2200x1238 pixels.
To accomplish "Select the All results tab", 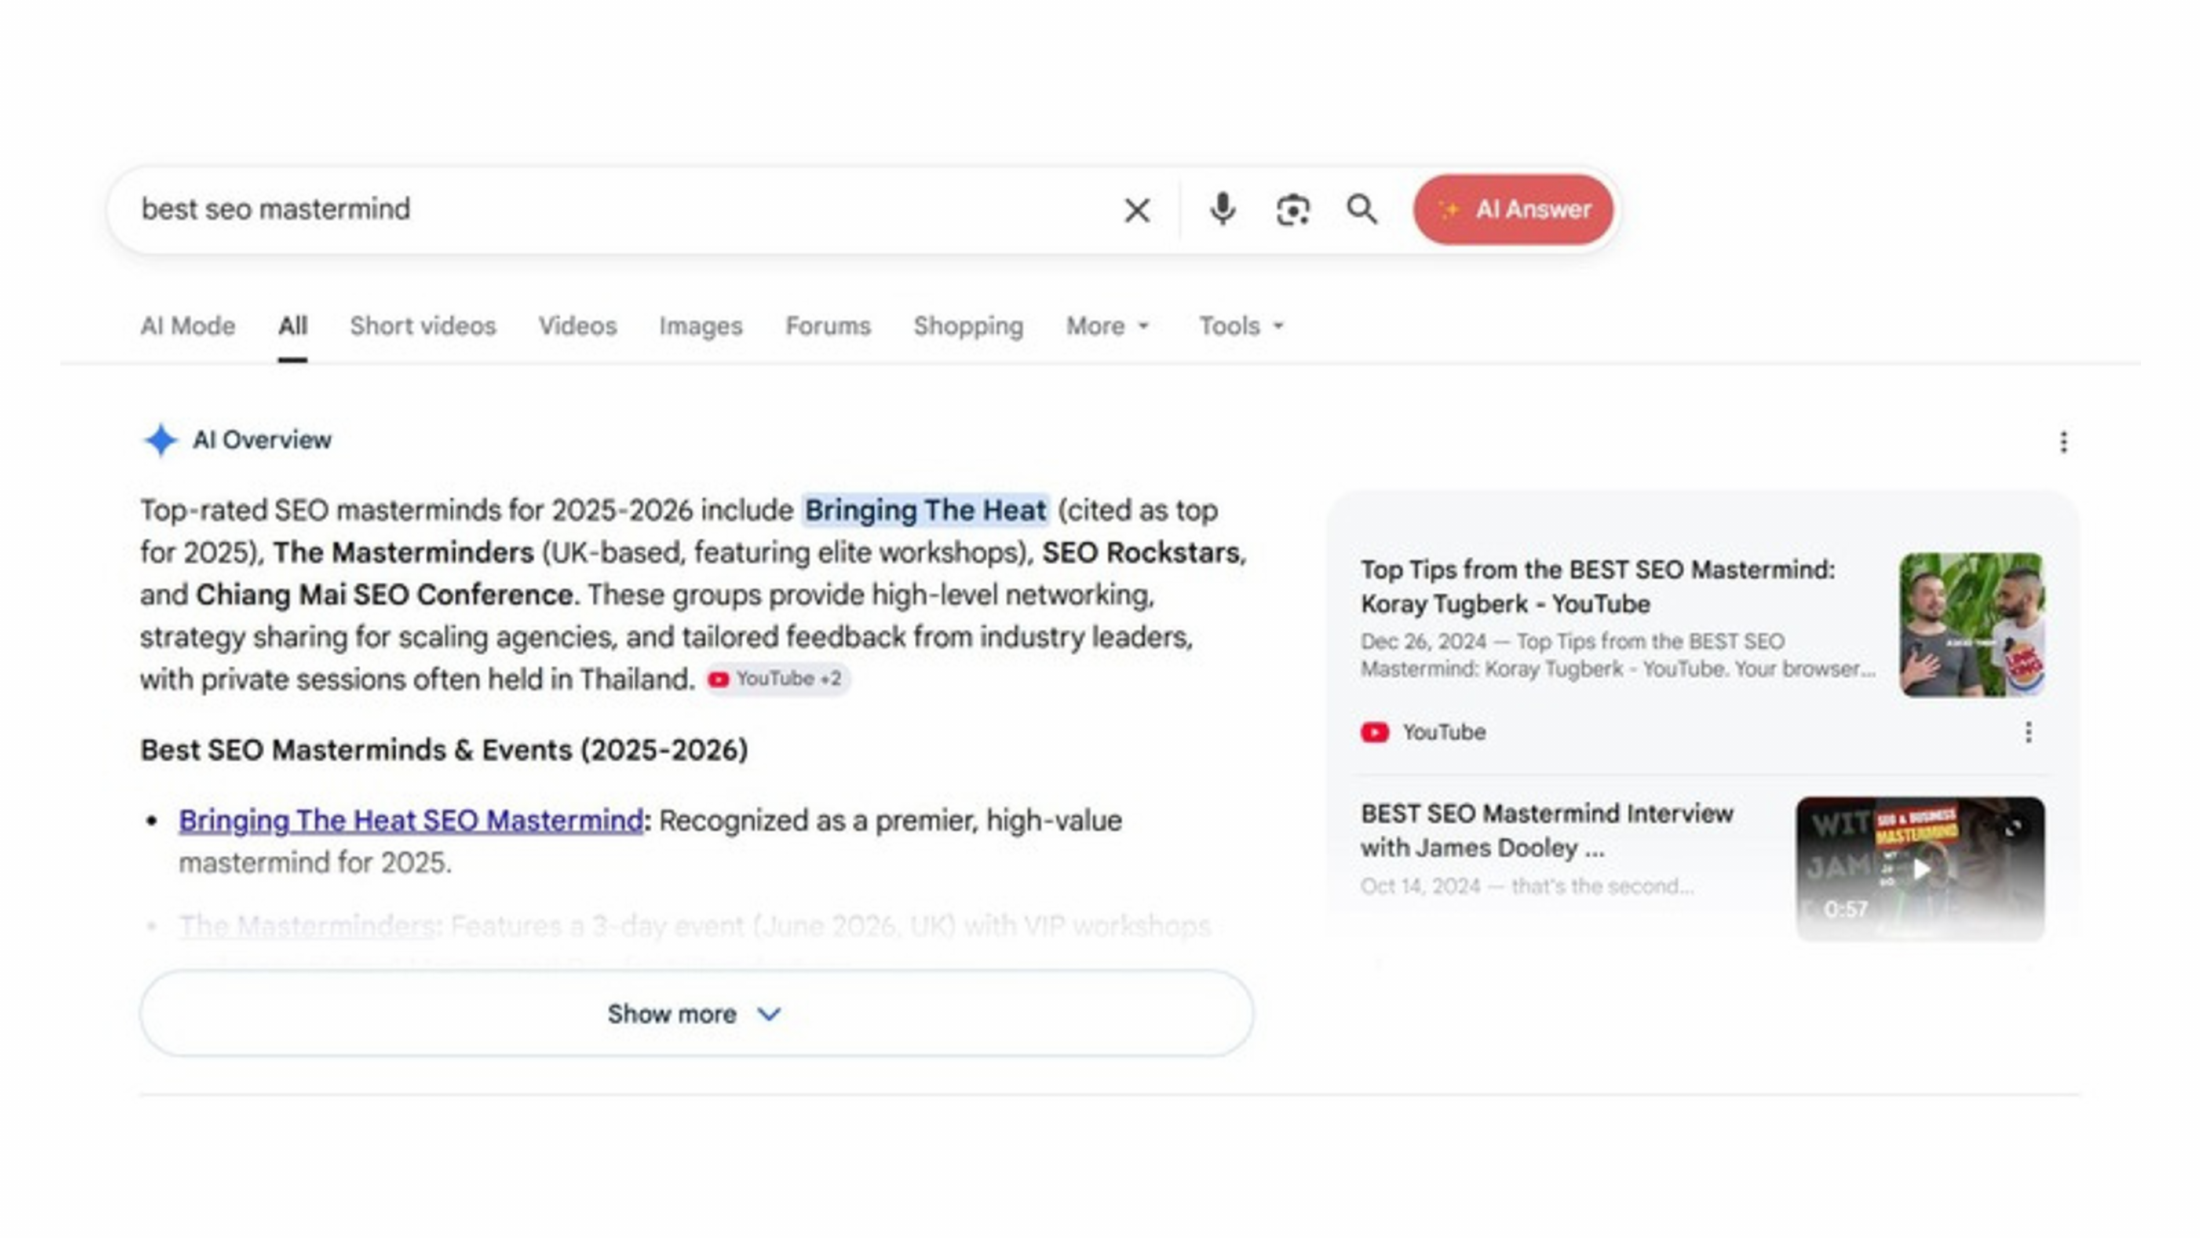I will coord(292,326).
